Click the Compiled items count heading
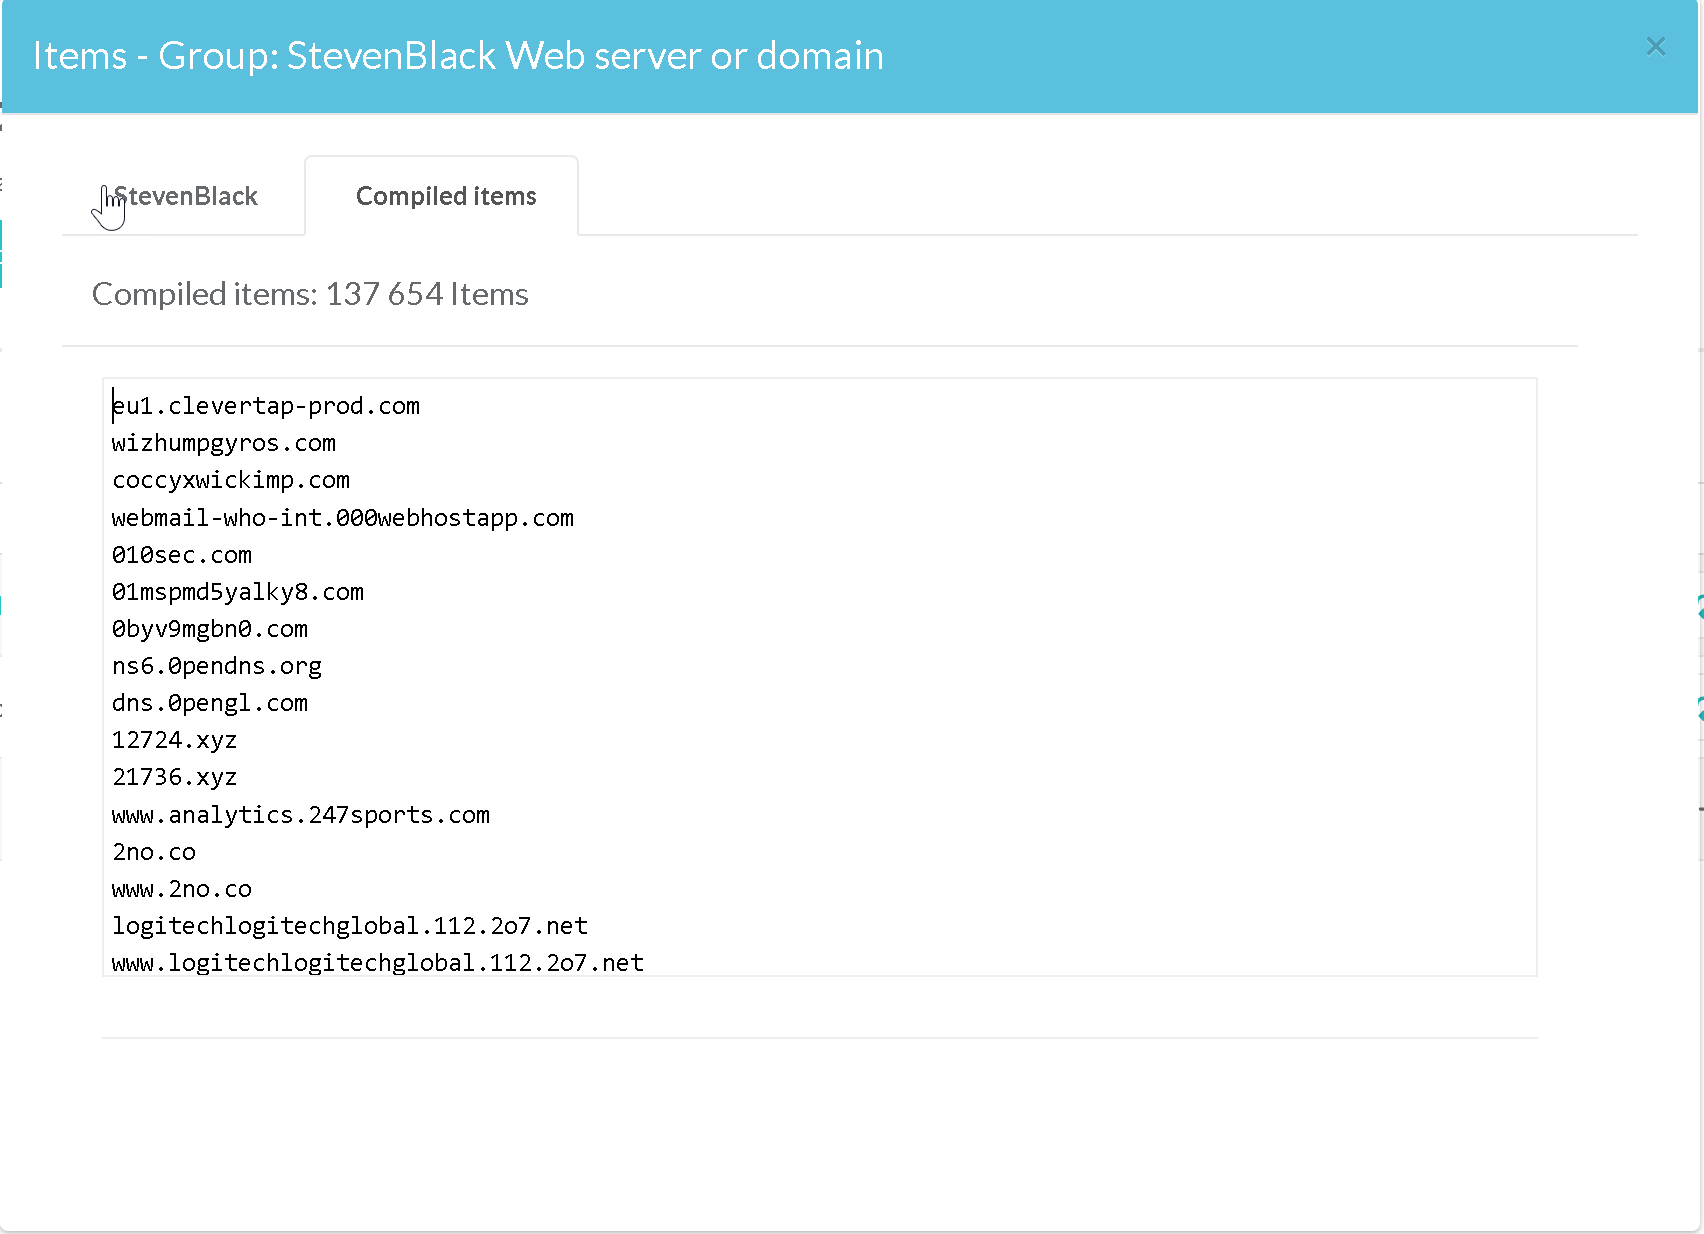 click(310, 294)
